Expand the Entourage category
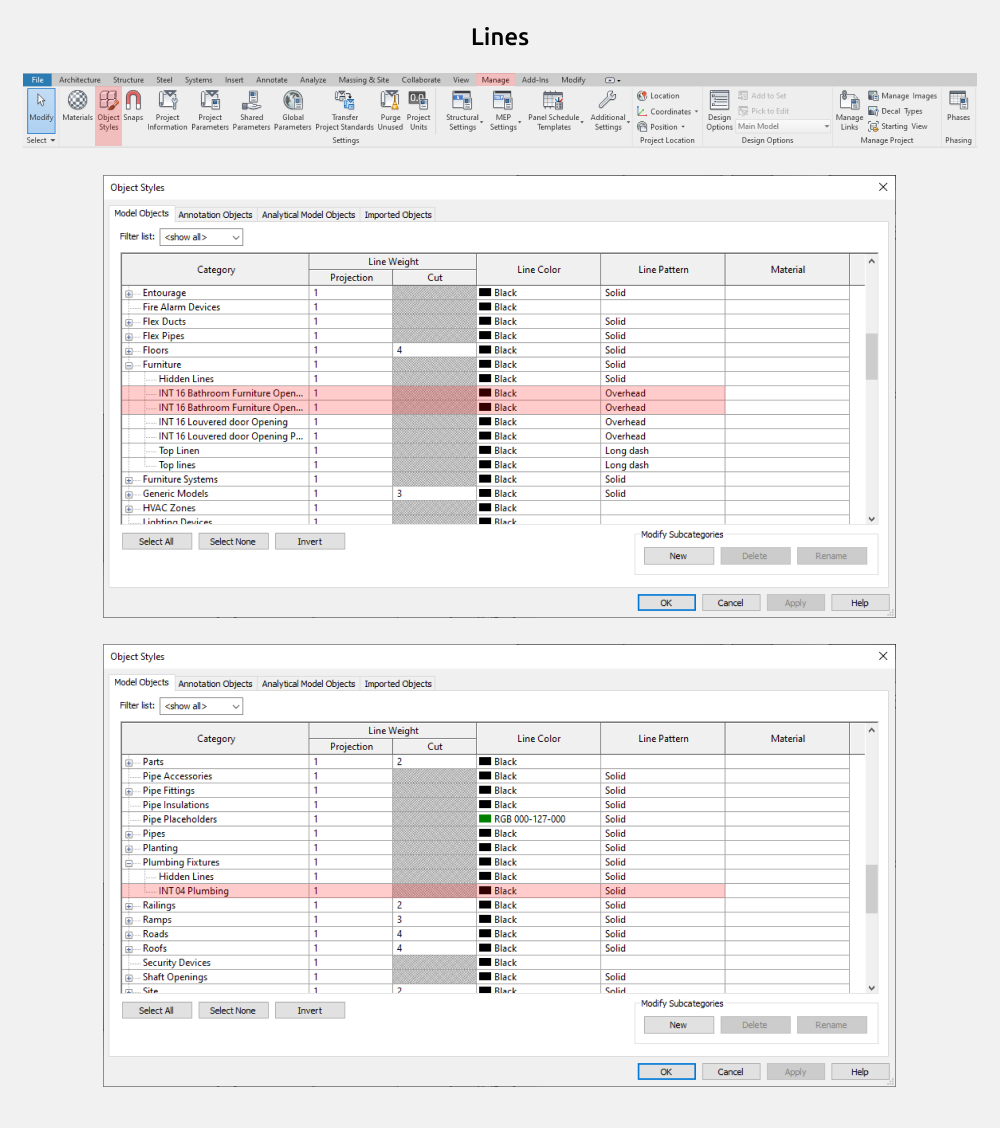This screenshot has height=1128, width=1000. pyautogui.click(x=129, y=294)
